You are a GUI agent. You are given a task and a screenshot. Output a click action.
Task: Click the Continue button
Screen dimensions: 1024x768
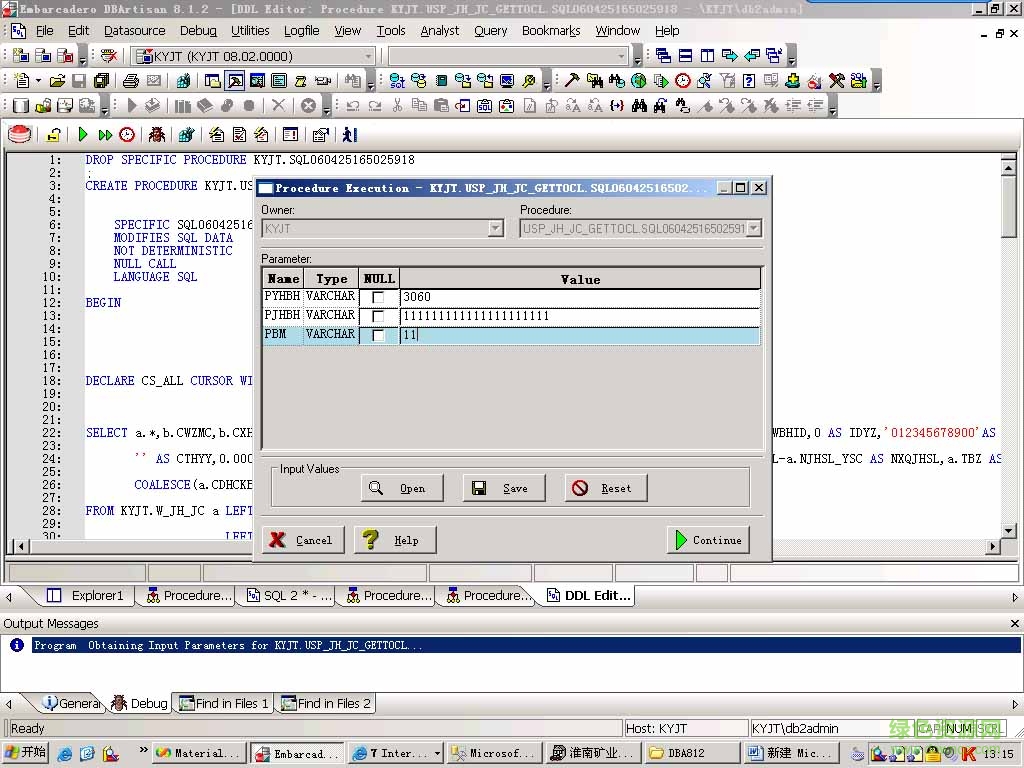(708, 539)
